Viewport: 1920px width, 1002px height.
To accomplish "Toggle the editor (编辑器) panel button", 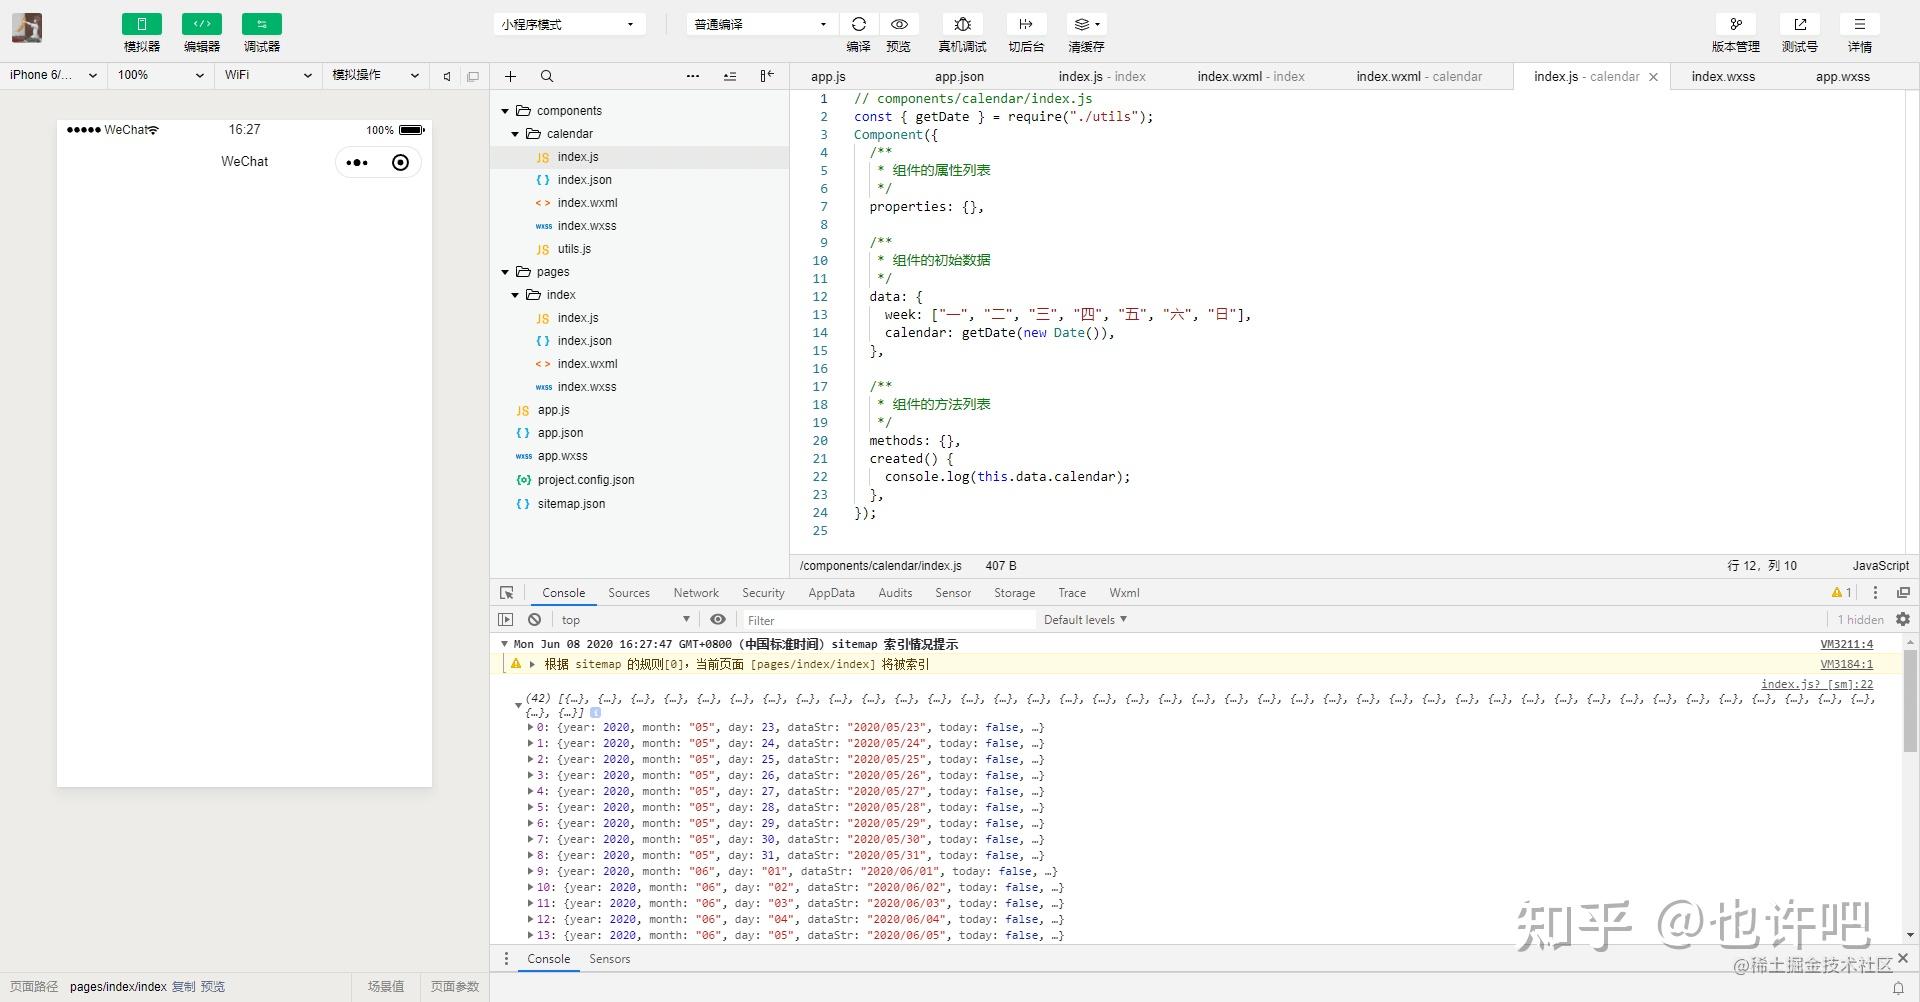I will point(202,24).
